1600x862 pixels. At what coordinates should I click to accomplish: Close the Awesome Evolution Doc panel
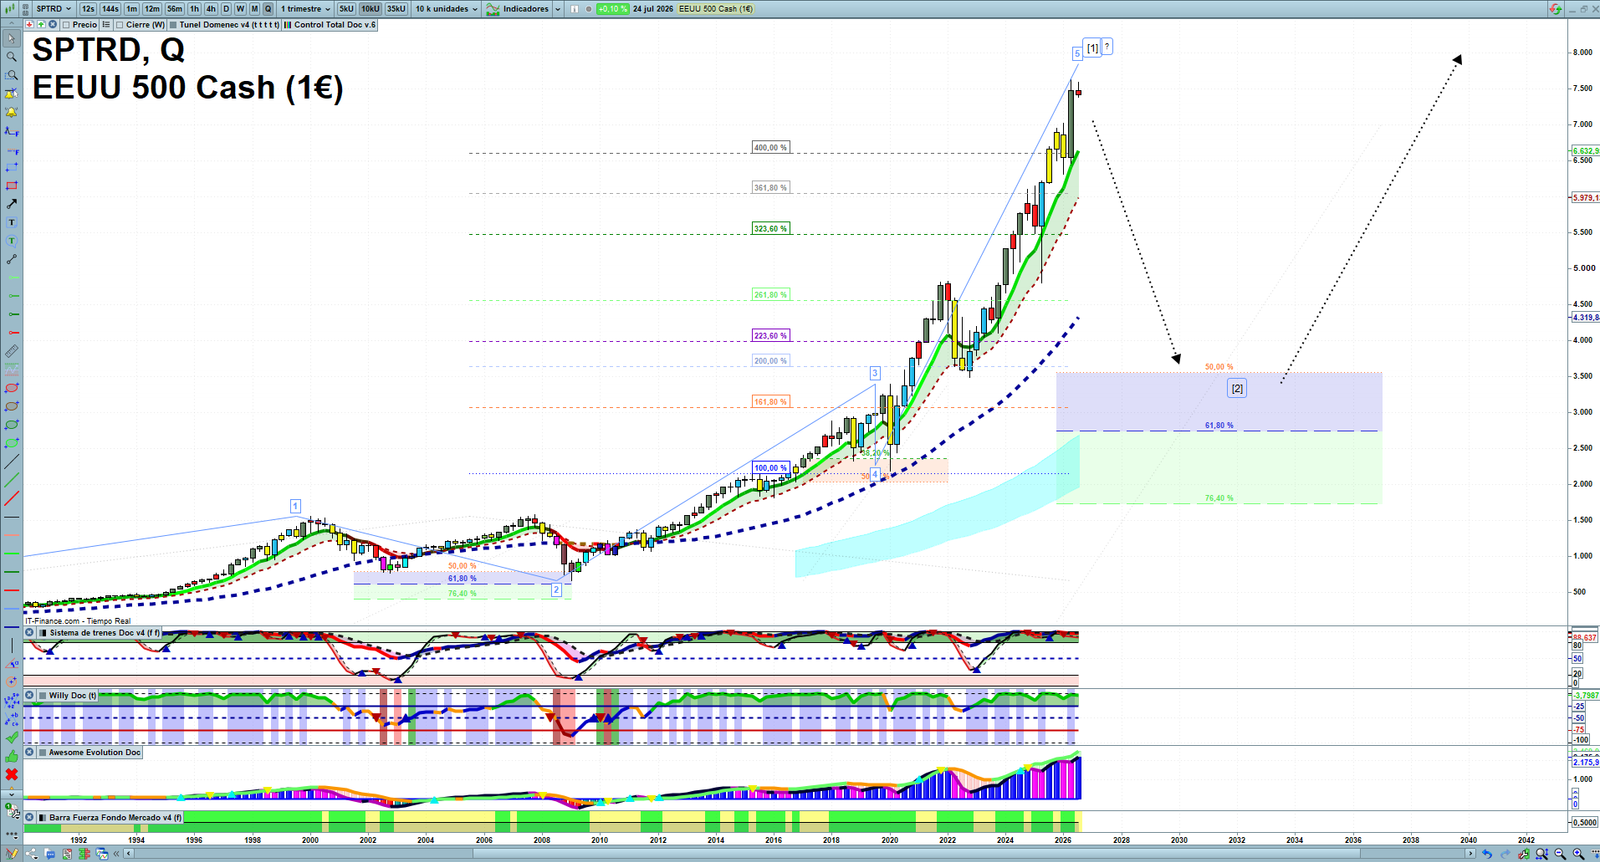click(x=30, y=752)
